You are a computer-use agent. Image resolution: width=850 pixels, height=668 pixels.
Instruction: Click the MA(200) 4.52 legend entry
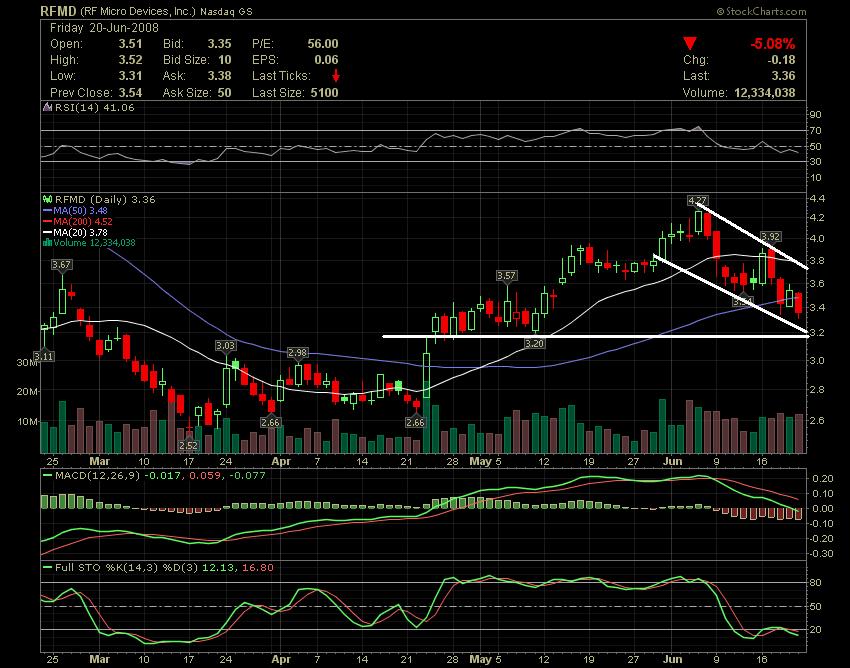[83, 221]
